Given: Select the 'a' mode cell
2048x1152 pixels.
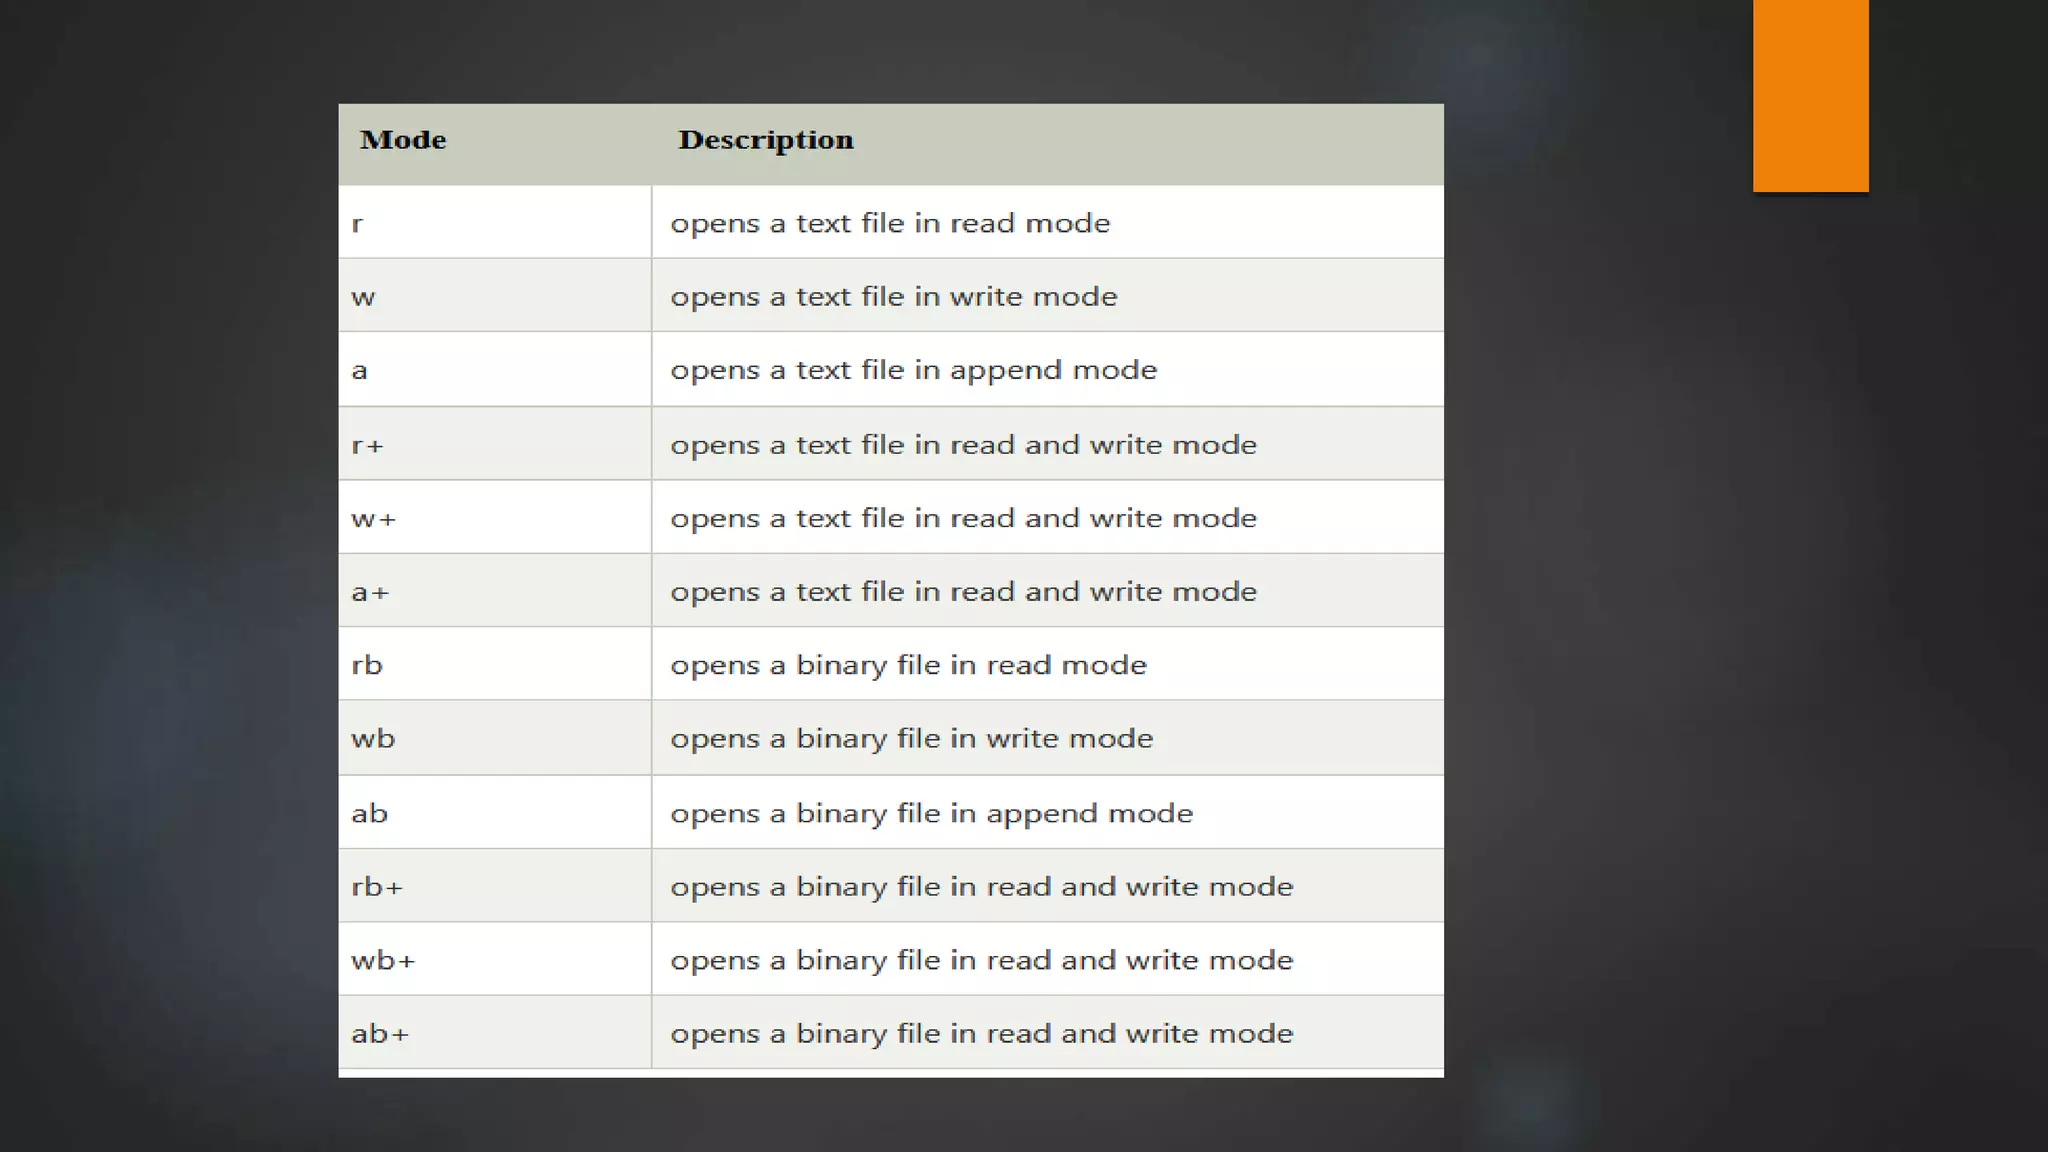Looking at the screenshot, I should coord(359,371).
